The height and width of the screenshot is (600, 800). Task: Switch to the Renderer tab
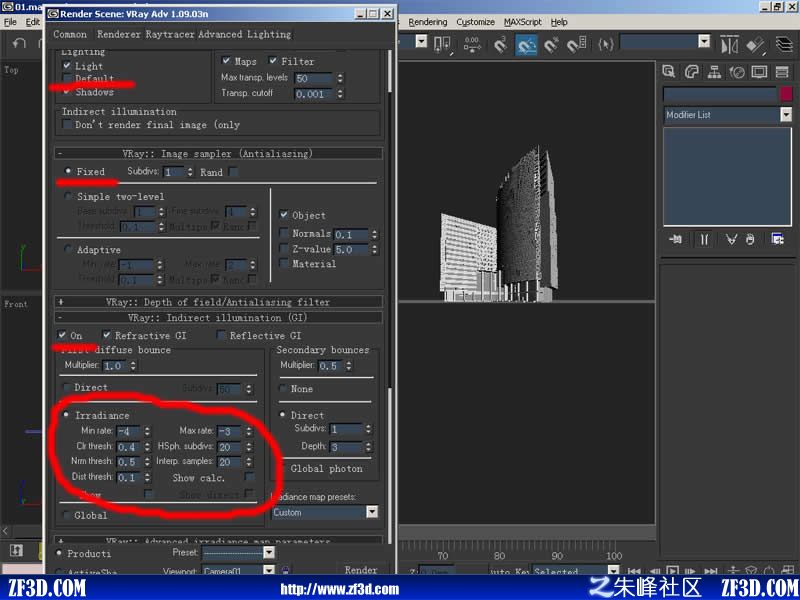(119, 34)
